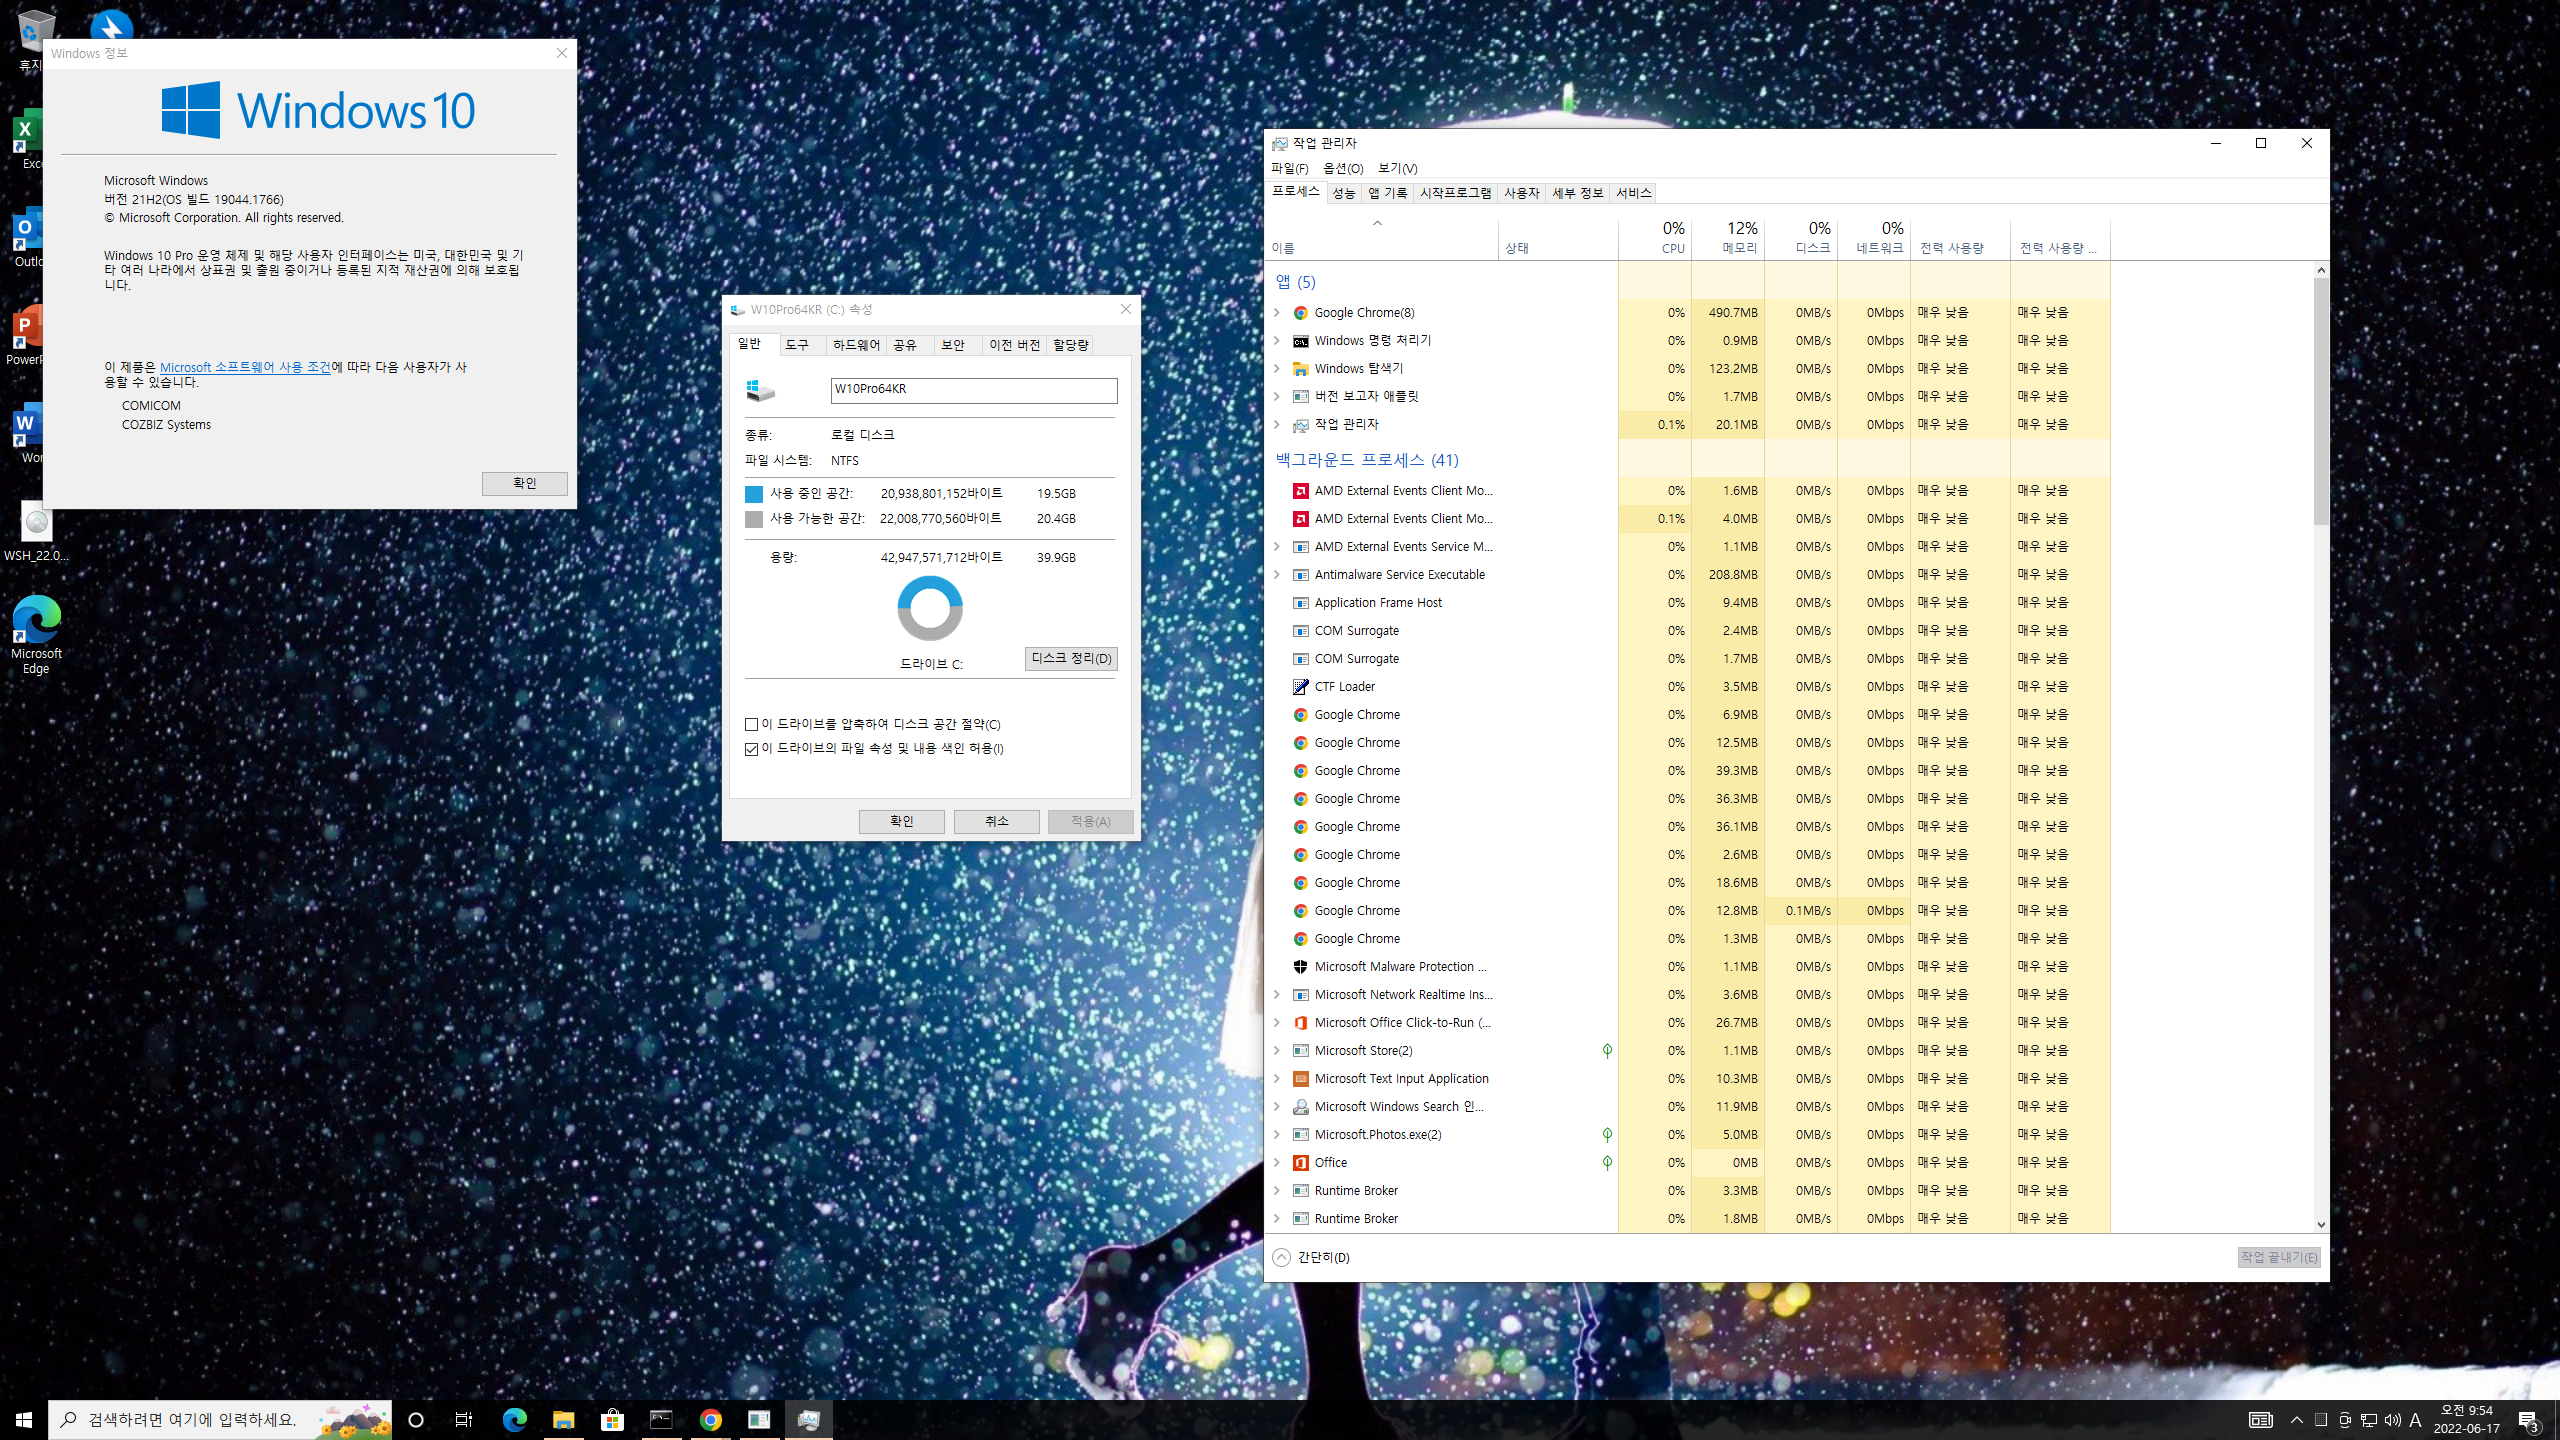2560x1440 pixels.
Task: Select Google Chrome(8) app icon row
Action: click(1300, 313)
